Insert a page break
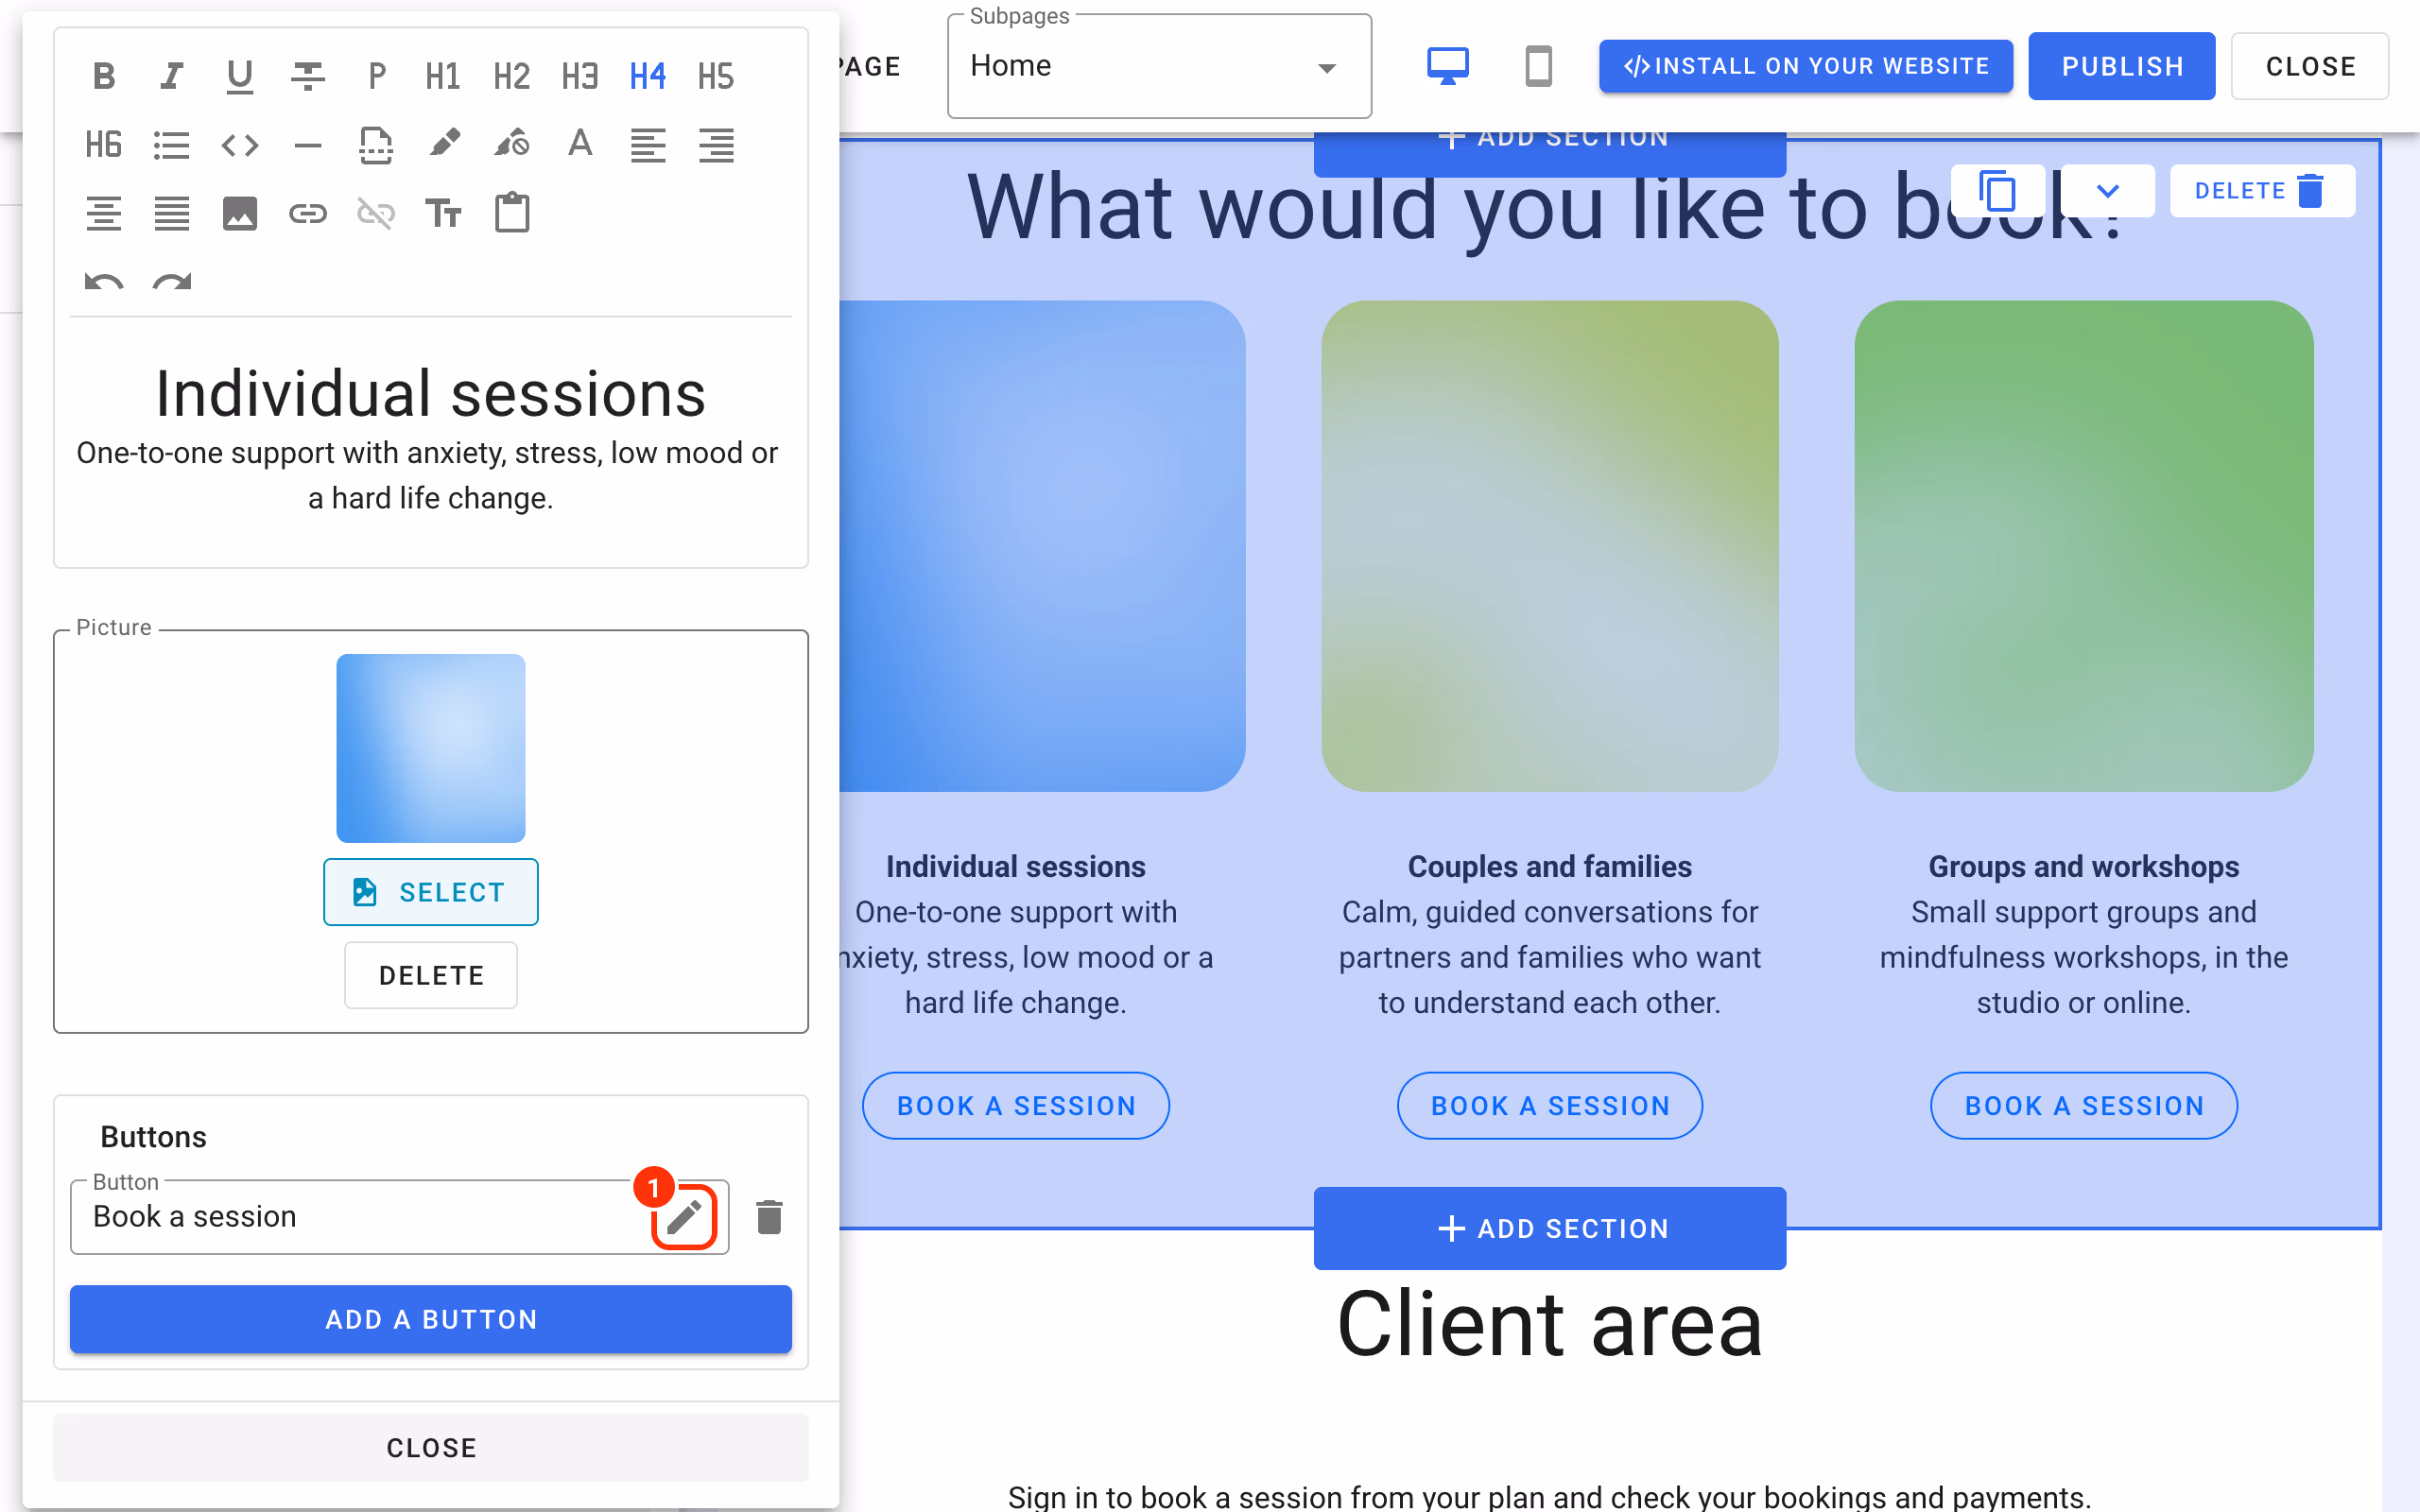This screenshot has height=1512, width=2420. tap(376, 145)
